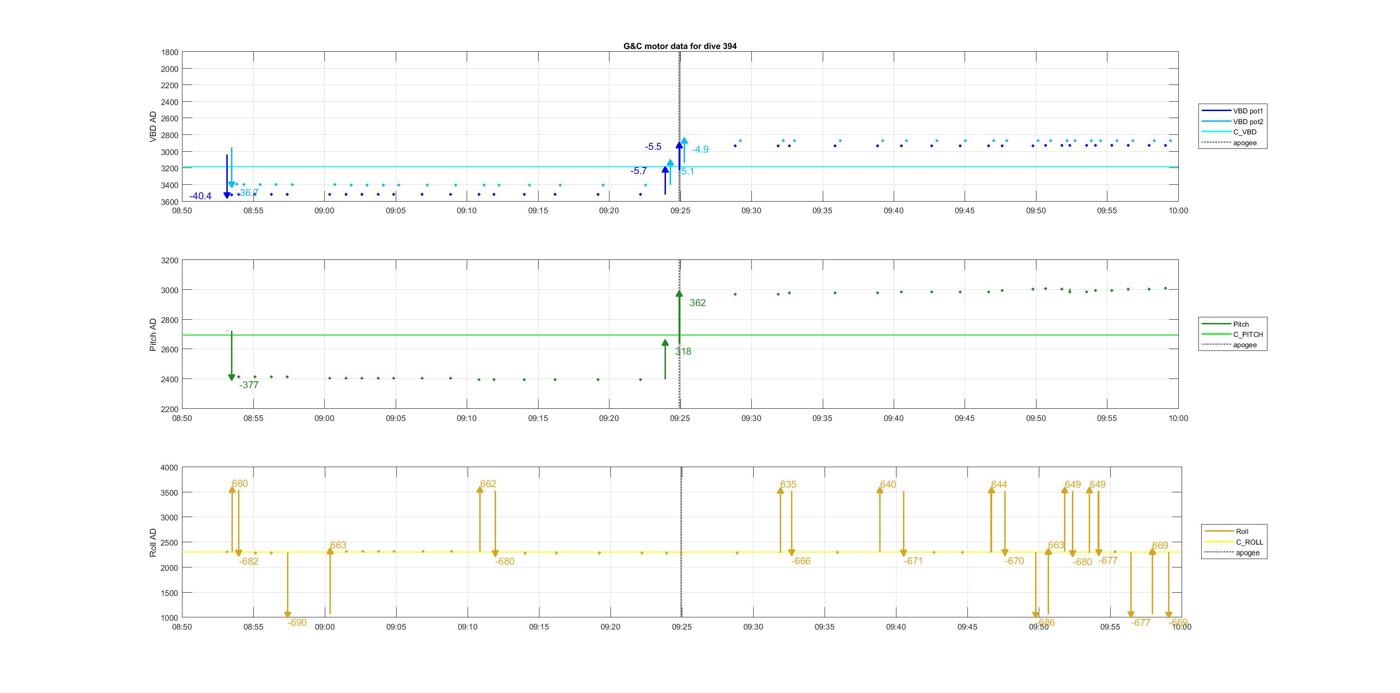Click the '660' roll data label
Screen dimensions: 1400x693
pyautogui.click(x=240, y=484)
